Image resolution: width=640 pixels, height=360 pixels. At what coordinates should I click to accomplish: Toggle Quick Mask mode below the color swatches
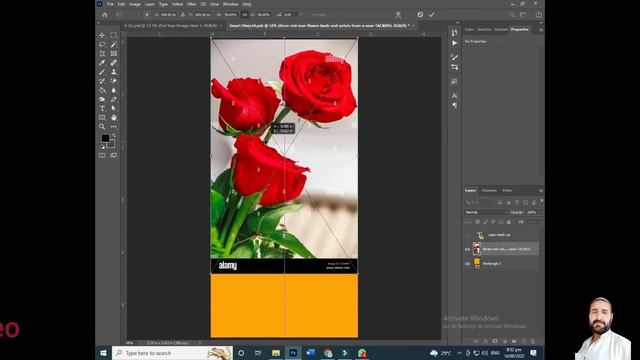pos(102,156)
